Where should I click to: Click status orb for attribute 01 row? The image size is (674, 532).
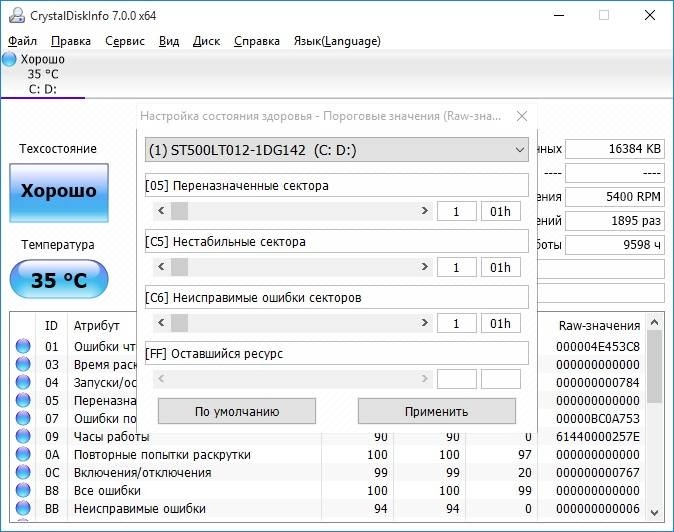[x=23, y=346]
